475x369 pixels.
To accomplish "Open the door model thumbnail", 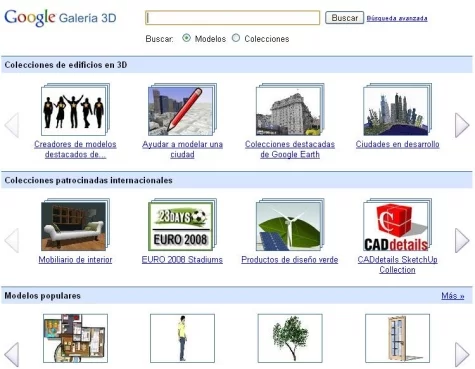I will [x=397, y=338].
